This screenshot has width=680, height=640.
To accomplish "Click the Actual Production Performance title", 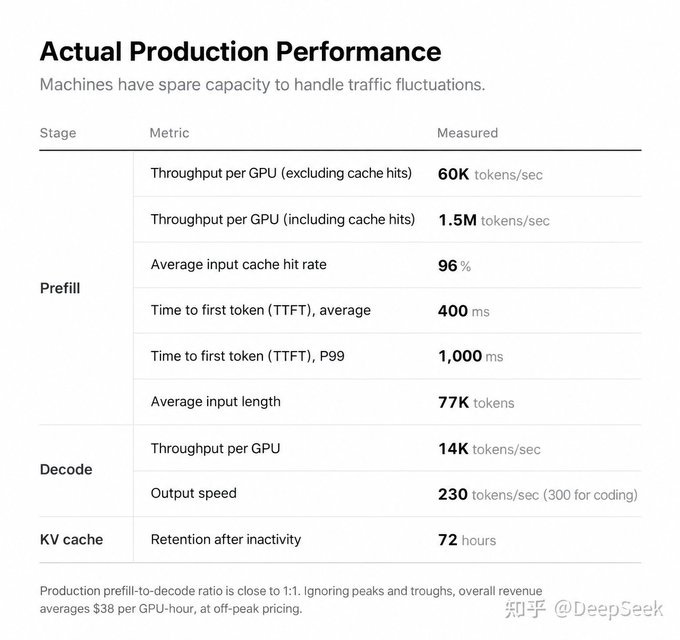I will (x=240, y=52).
